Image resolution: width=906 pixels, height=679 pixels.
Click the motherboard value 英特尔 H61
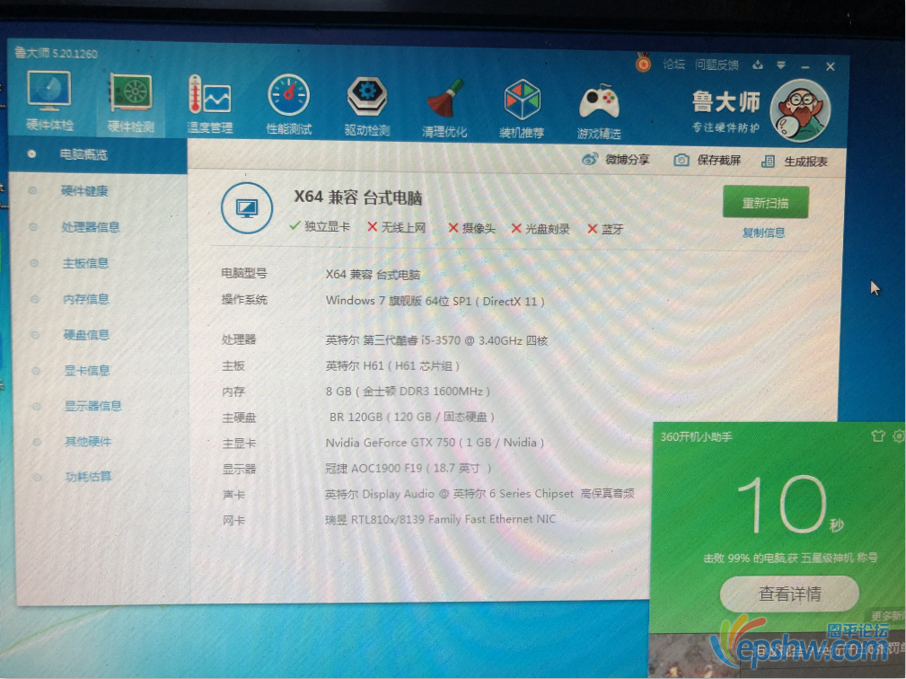[392, 366]
